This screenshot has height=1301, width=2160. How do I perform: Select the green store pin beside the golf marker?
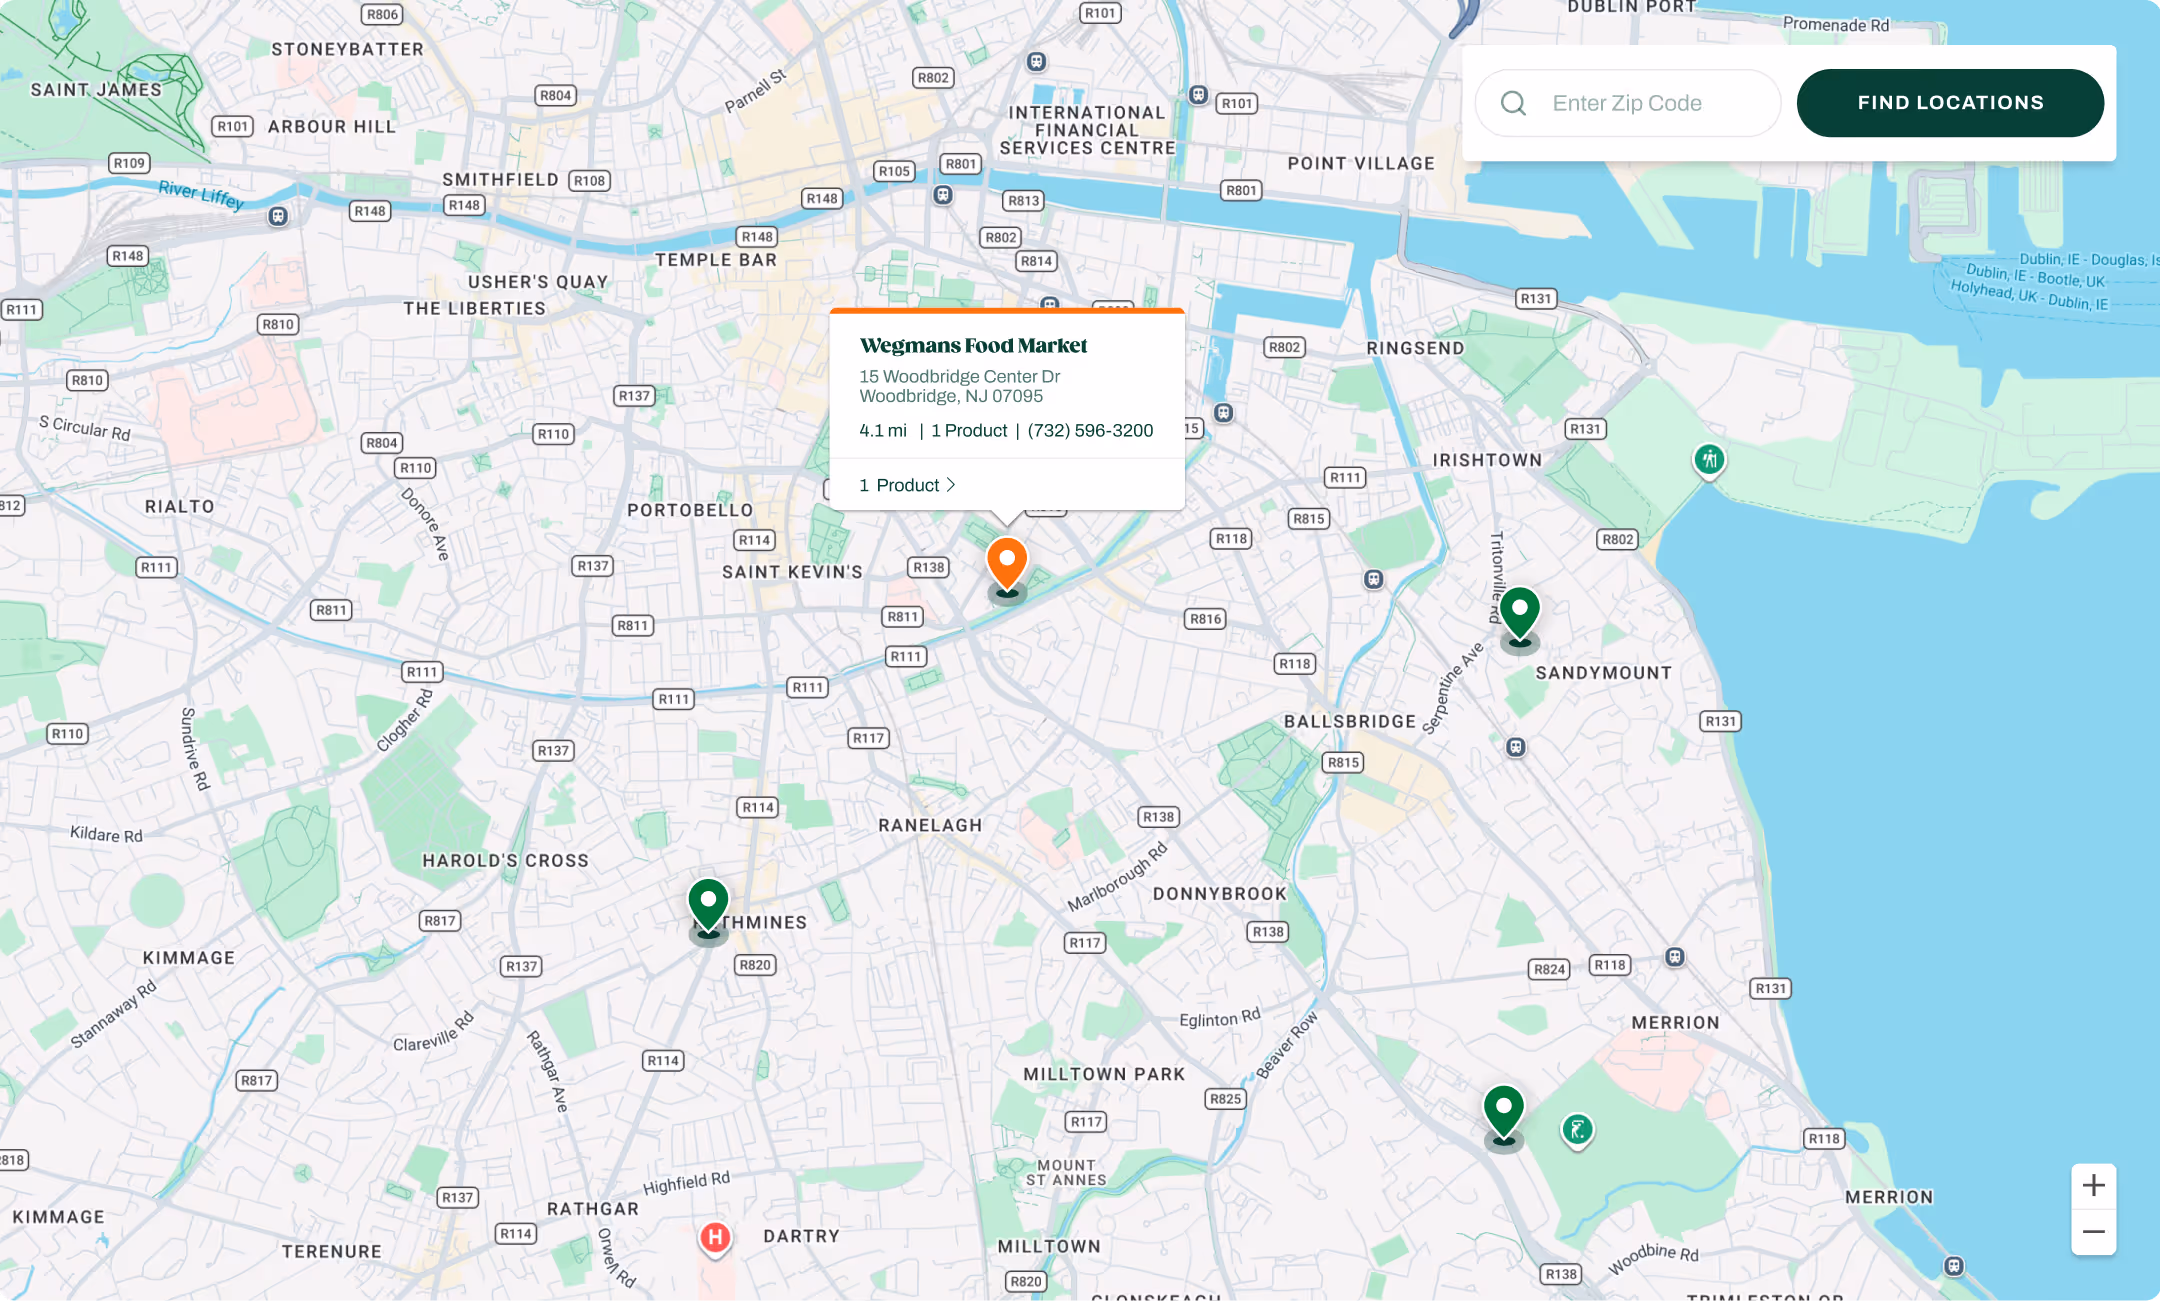click(x=1503, y=1115)
